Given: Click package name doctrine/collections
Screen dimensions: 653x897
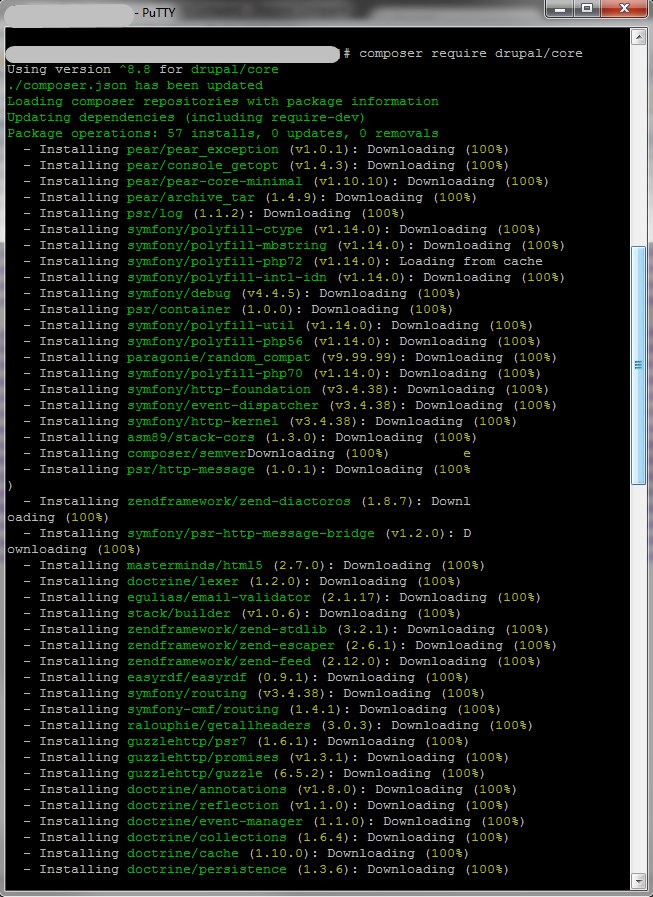Looking at the screenshot, I should (x=207, y=838).
